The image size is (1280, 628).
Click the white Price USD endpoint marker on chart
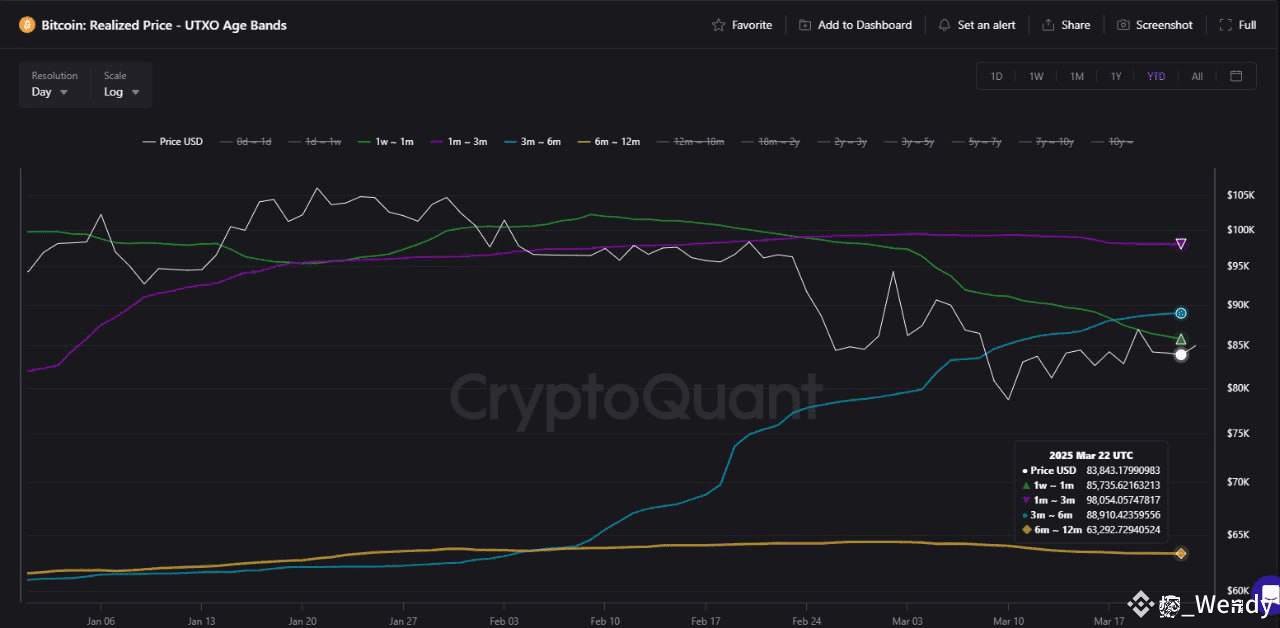tap(1180, 354)
